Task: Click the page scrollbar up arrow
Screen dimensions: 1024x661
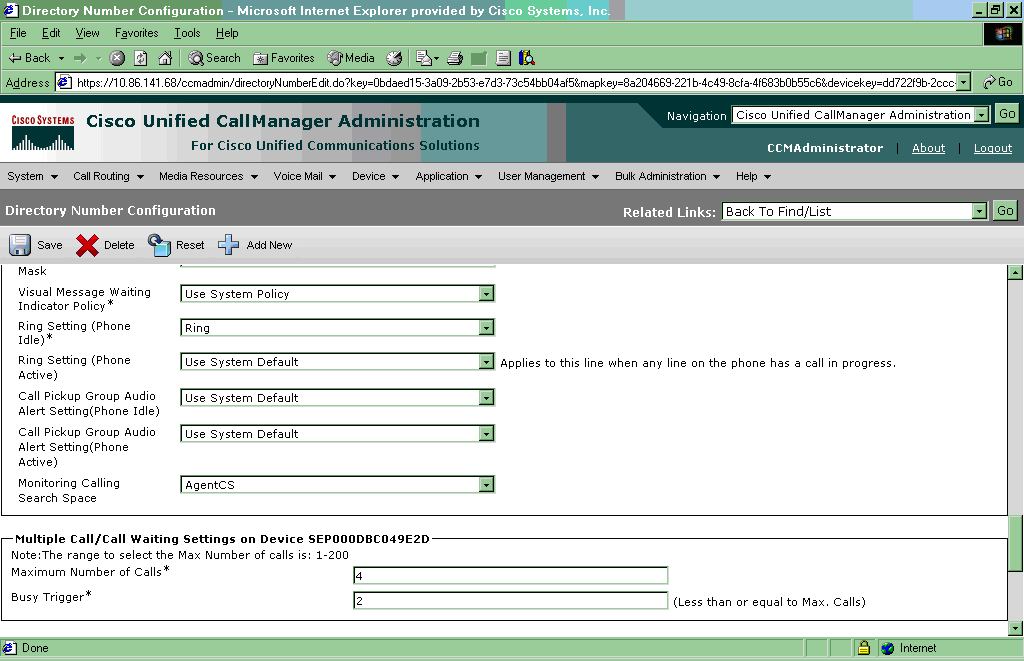Action: 1015,272
